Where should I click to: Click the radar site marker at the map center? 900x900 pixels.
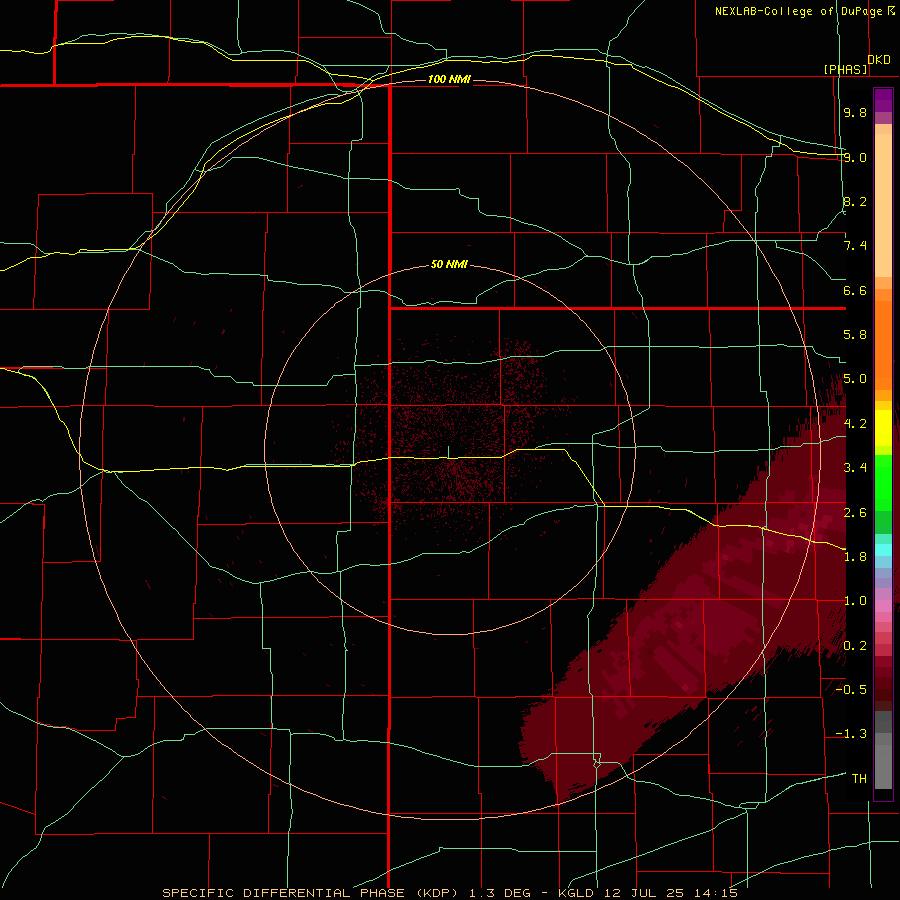tap(449, 452)
